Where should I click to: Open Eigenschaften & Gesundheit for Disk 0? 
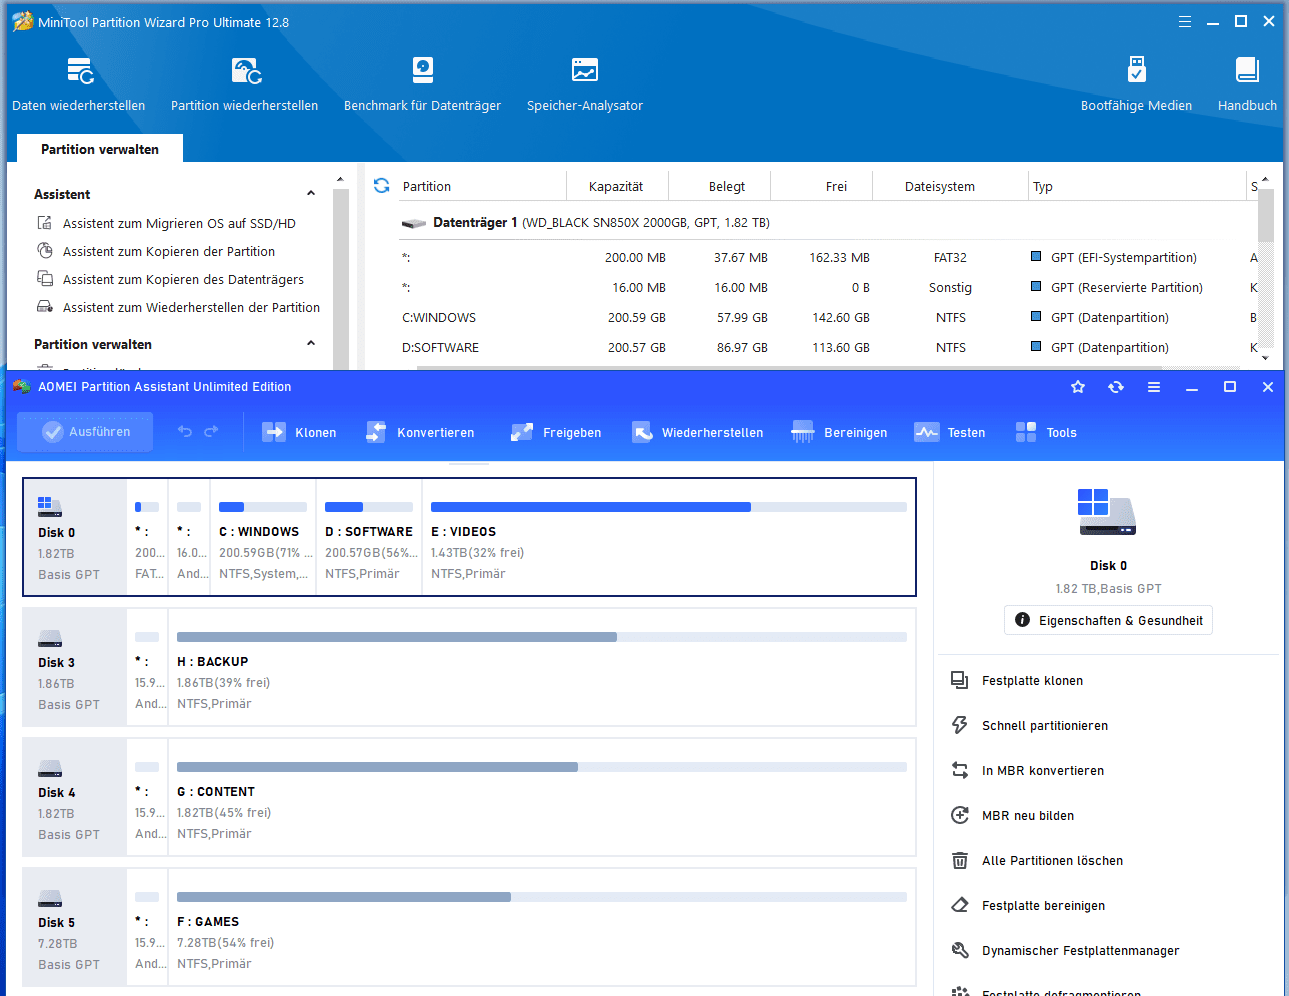(1108, 620)
